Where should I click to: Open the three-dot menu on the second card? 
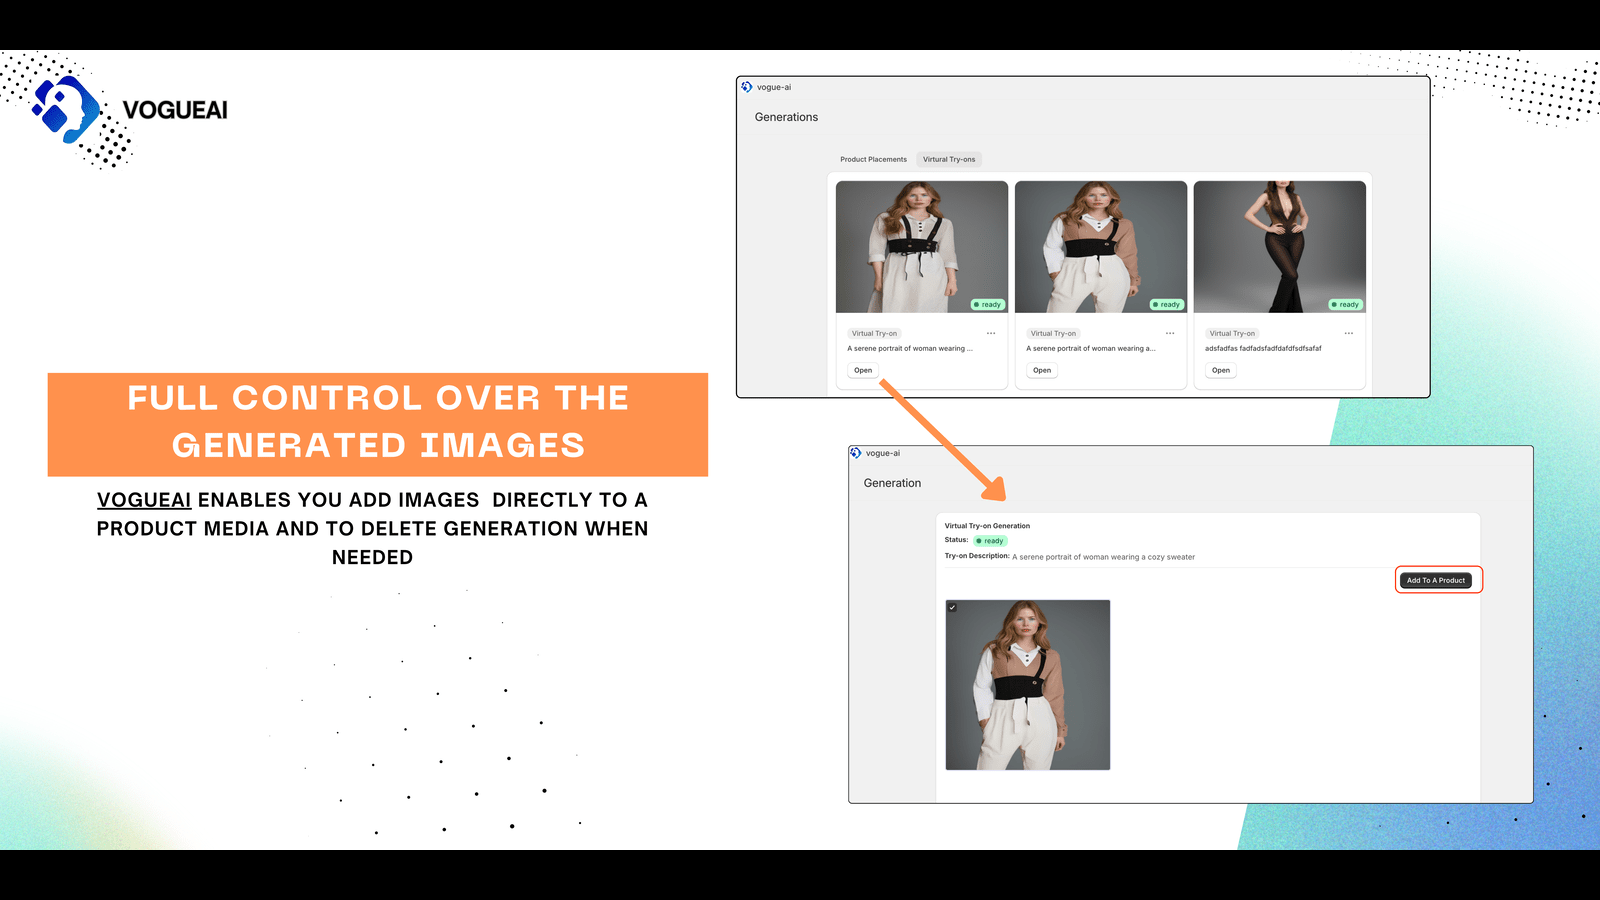pyautogui.click(x=1168, y=332)
